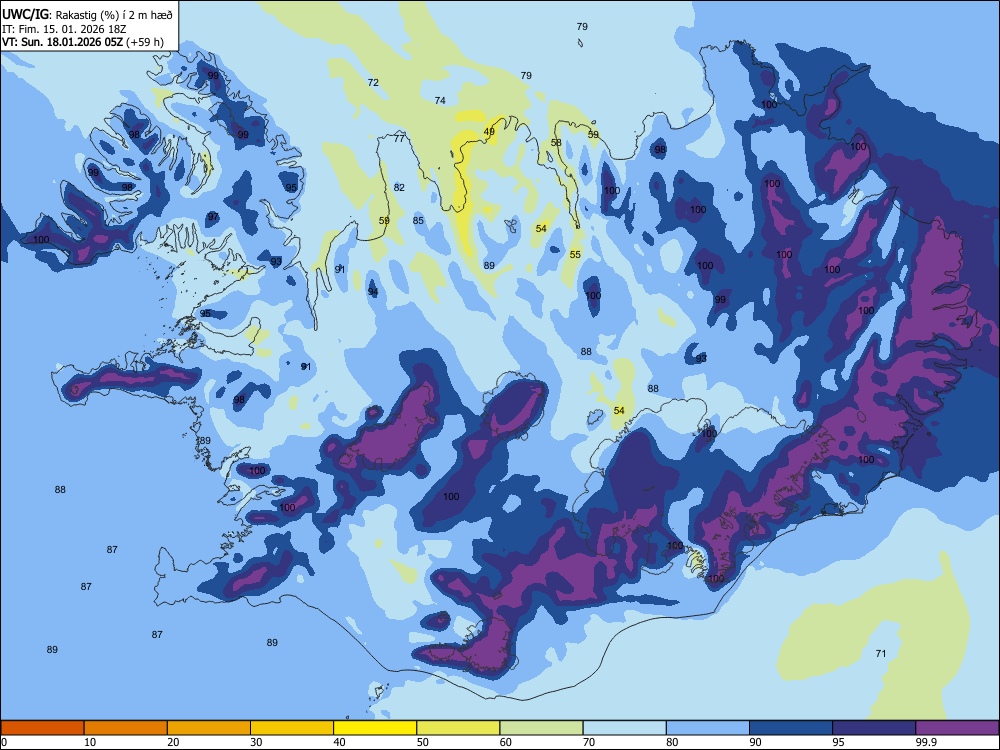
Task: Select the map humidity value '97'
Action: click(x=213, y=217)
